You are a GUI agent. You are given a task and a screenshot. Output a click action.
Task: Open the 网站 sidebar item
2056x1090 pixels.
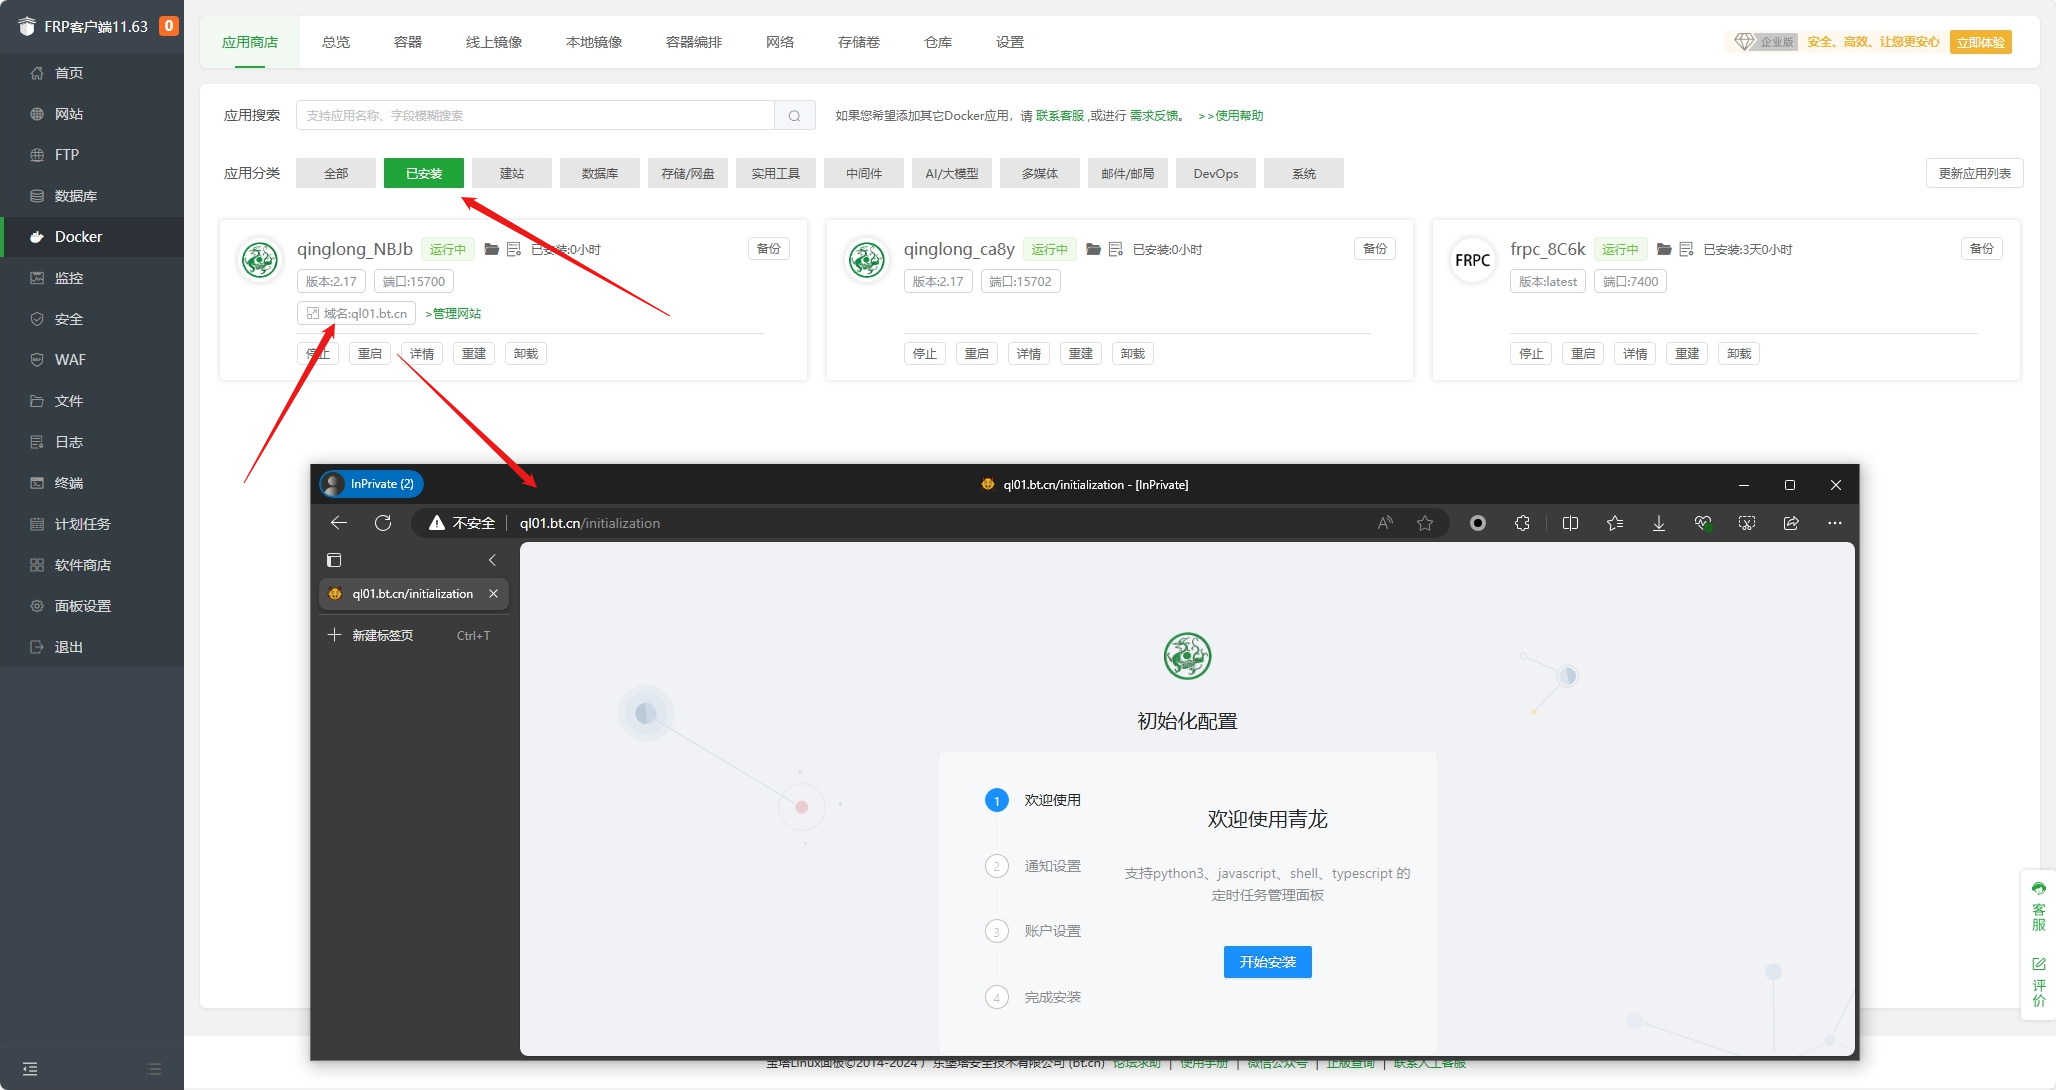[92, 114]
